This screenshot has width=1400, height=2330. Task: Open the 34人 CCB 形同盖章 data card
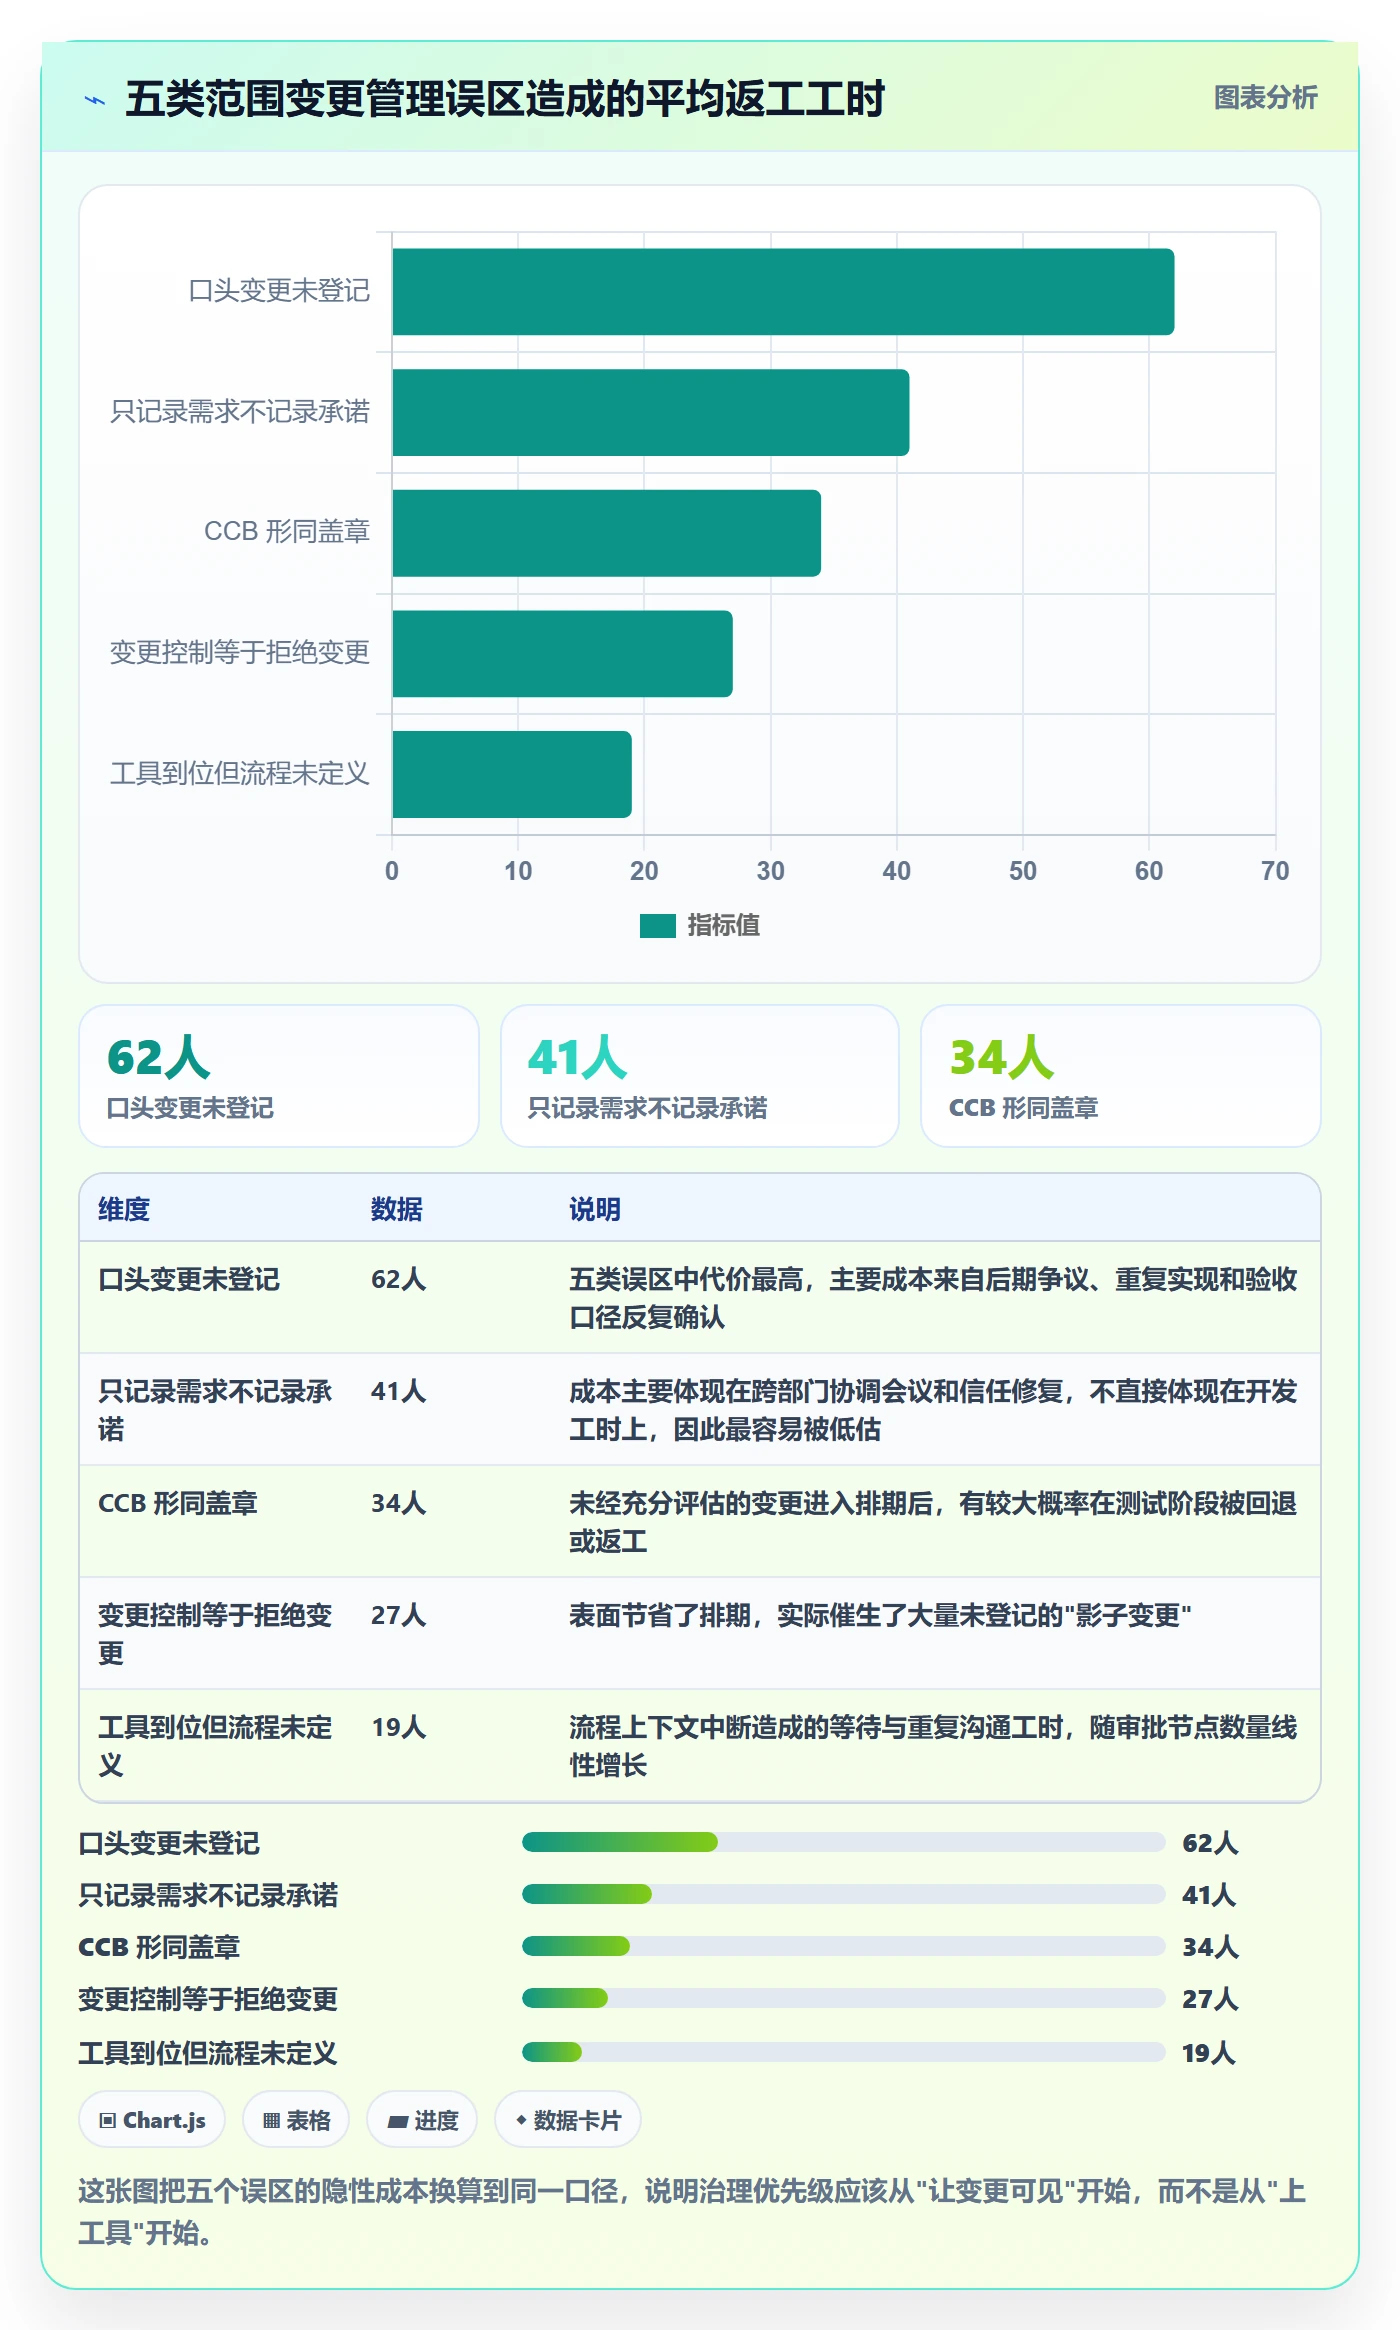(1121, 1076)
